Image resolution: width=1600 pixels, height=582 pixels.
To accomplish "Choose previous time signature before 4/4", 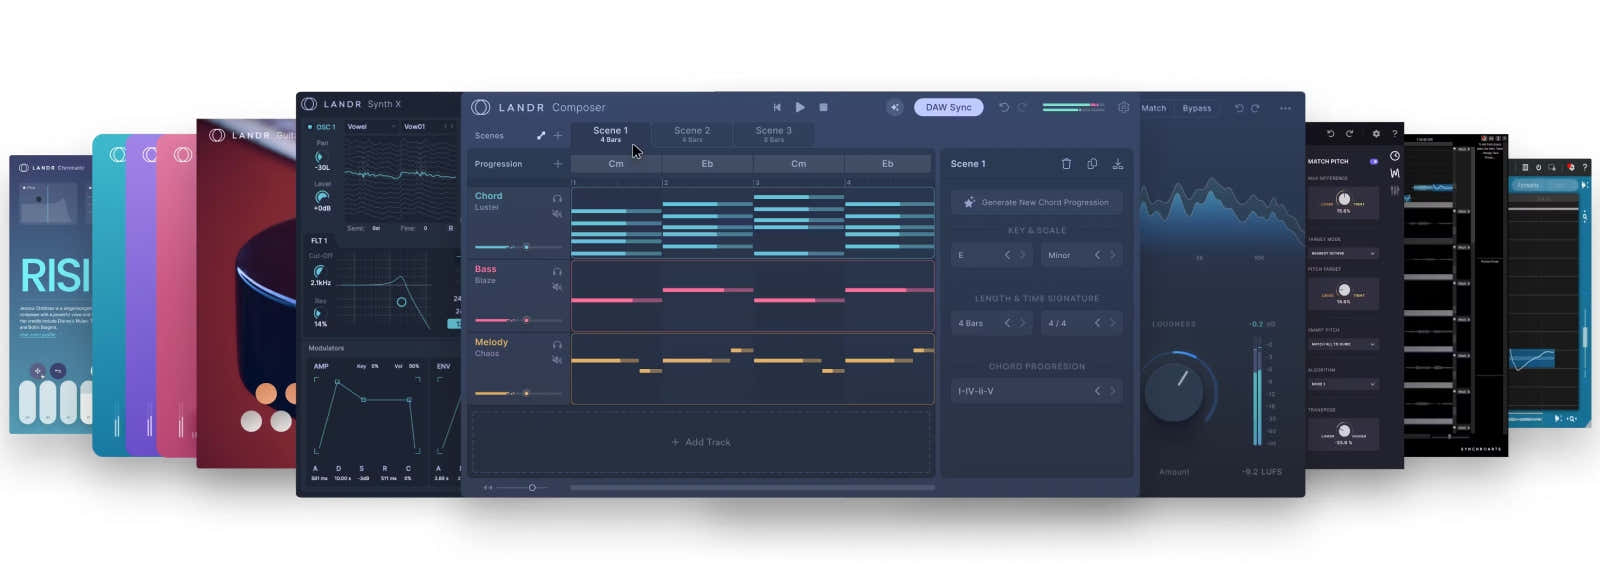I will pos(1097,323).
